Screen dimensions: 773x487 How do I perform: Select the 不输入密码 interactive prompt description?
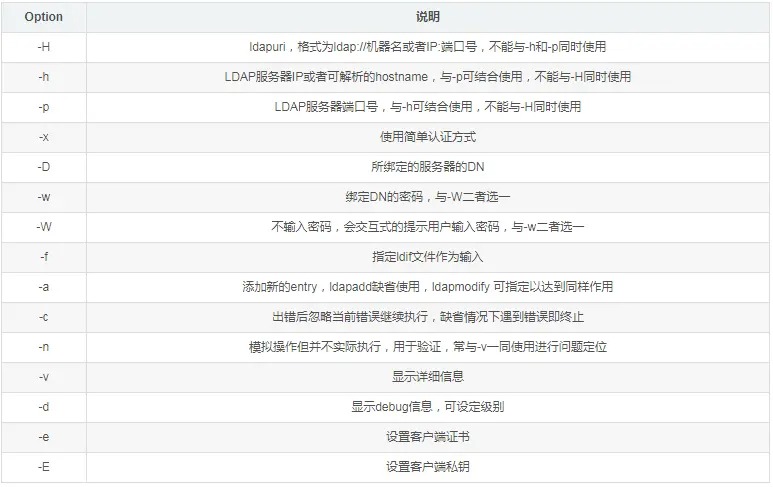(x=427, y=227)
